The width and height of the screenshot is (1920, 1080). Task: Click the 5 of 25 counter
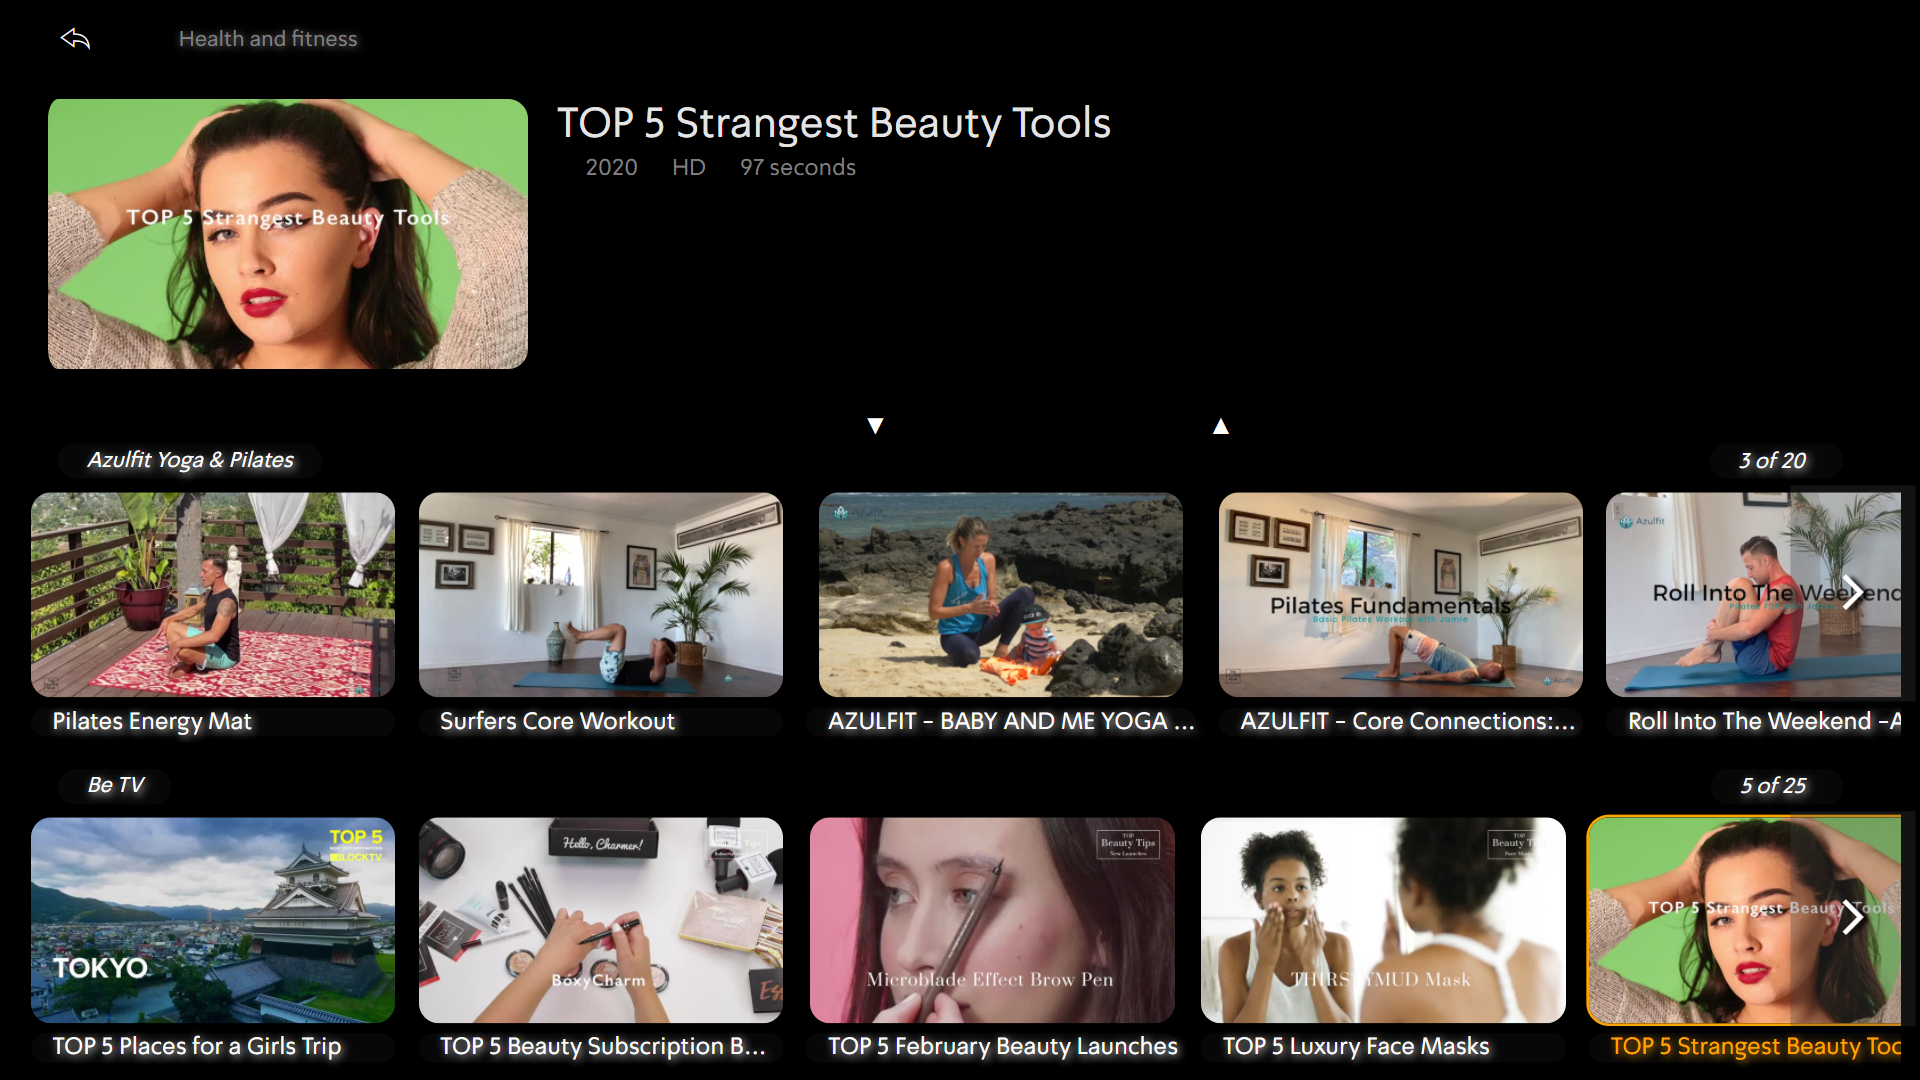pyautogui.click(x=1773, y=786)
